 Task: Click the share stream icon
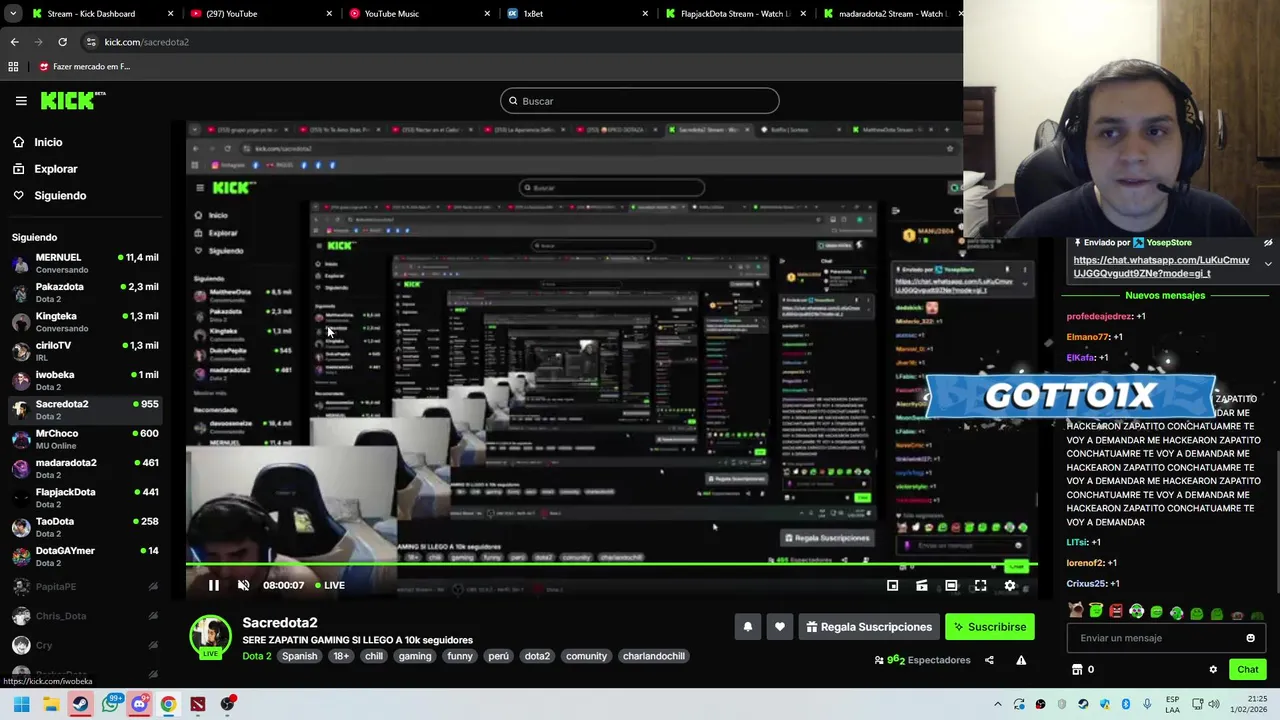point(989,660)
